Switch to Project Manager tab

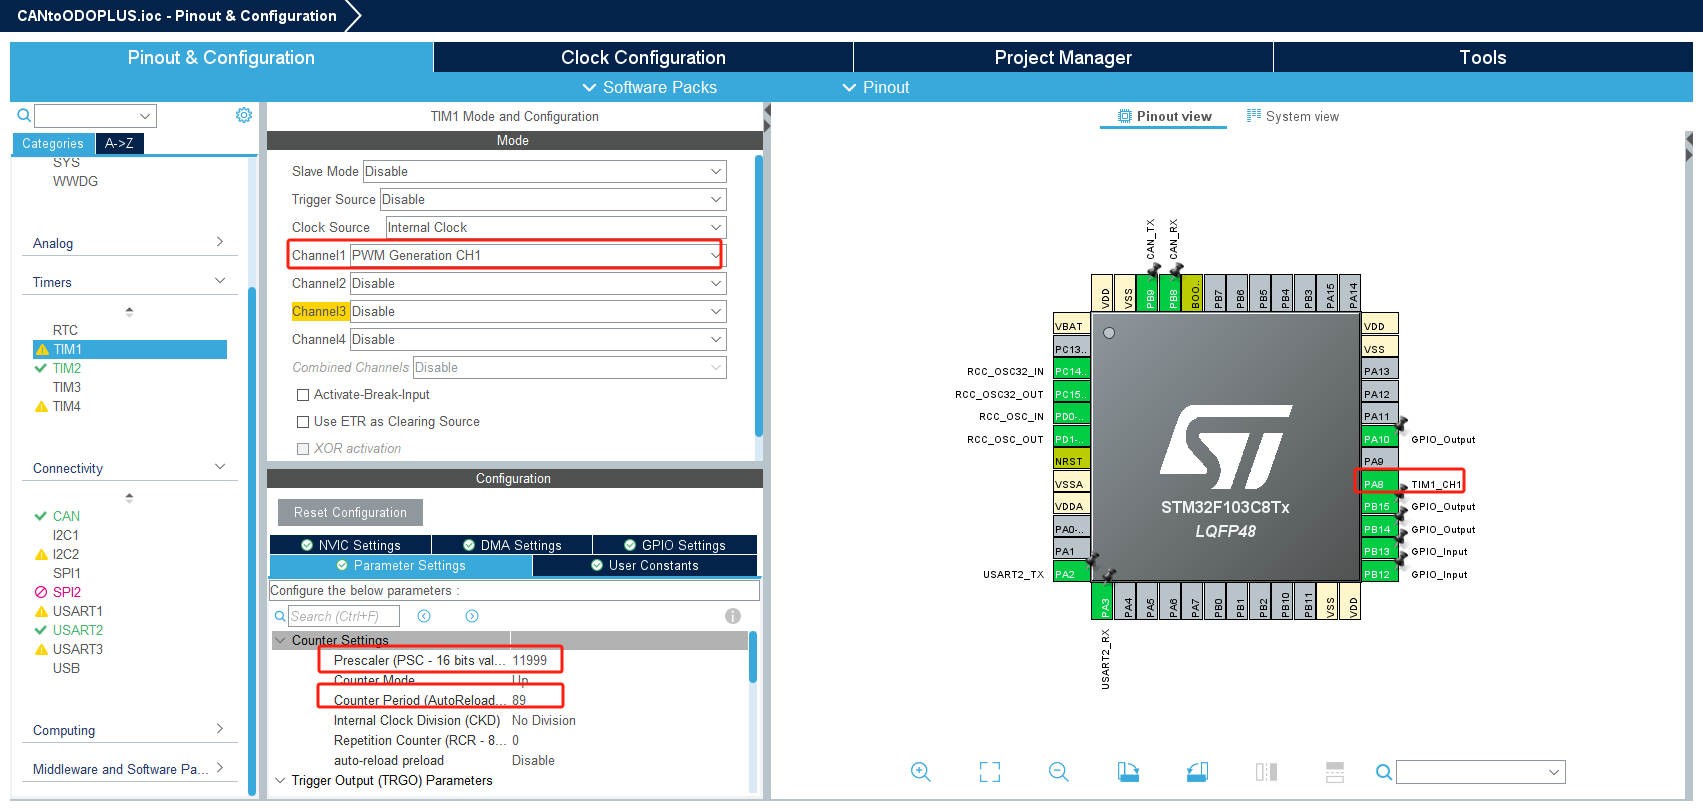tap(1063, 57)
